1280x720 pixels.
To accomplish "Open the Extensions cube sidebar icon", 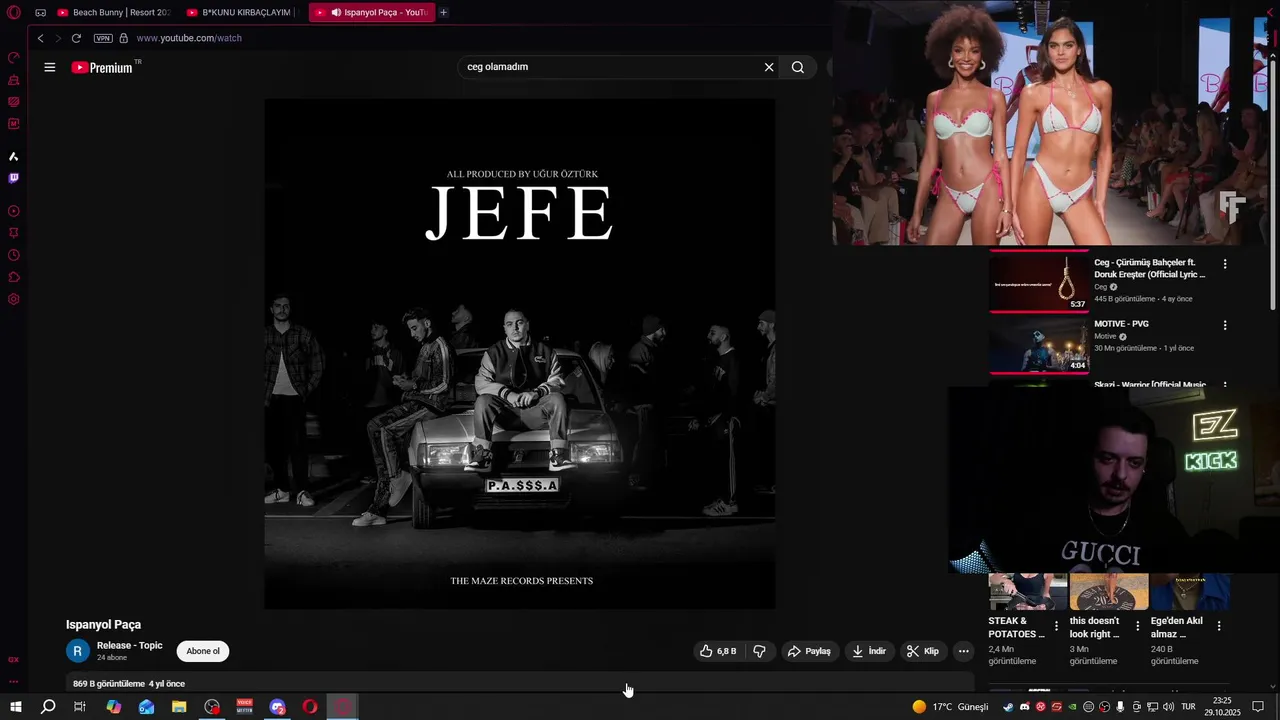I will pyautogui.click(x=14, y=277).
